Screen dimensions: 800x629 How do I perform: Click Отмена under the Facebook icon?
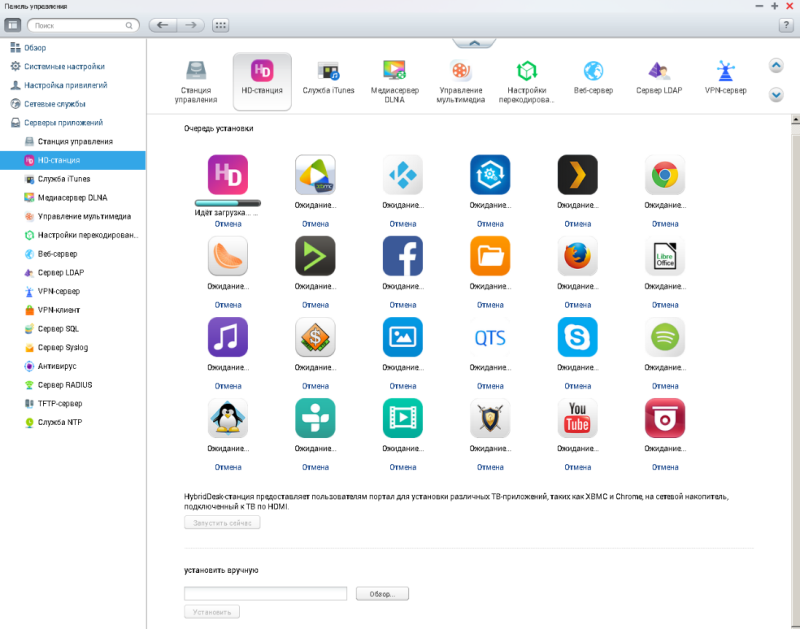403,305
